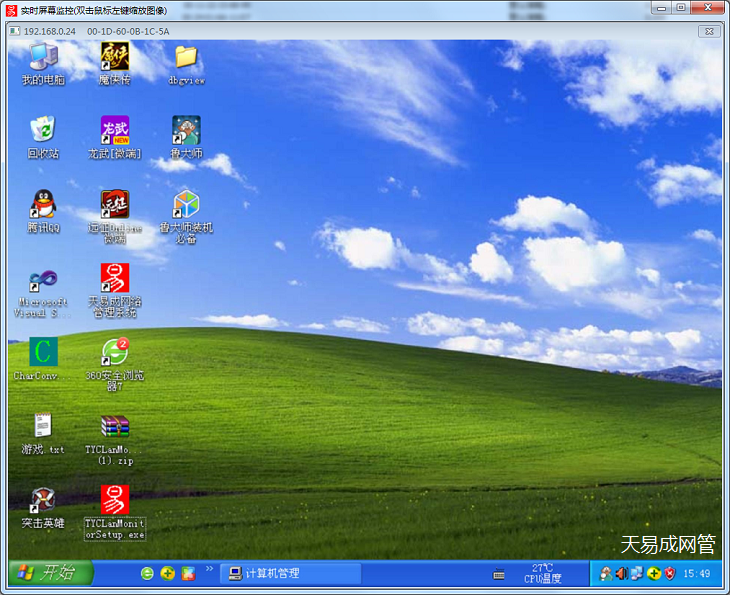Click the 鲁大师 desktop shortcut
The height and width of the screenshot is (595, 730).
click(x=186, y=131)
